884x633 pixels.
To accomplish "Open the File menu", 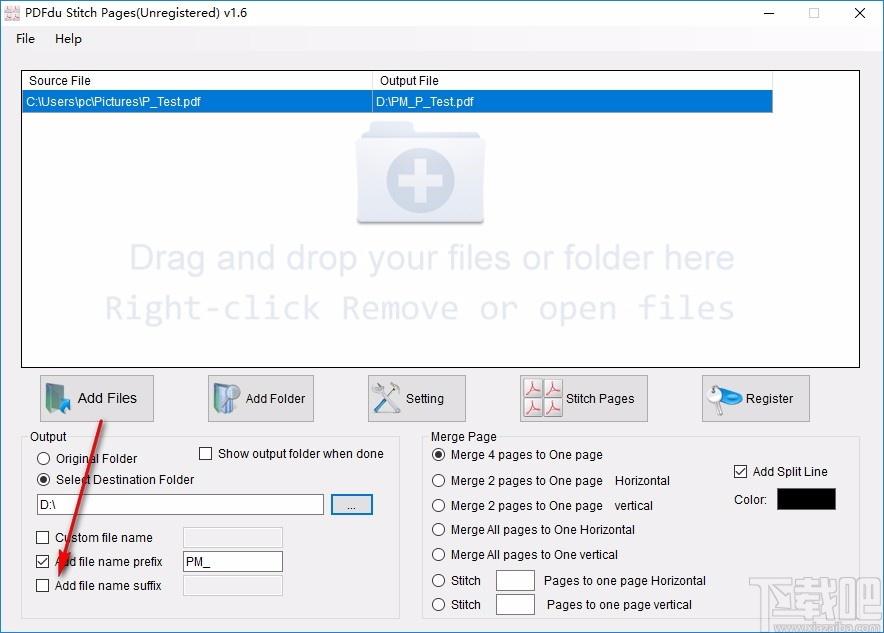I will [25, 39].
